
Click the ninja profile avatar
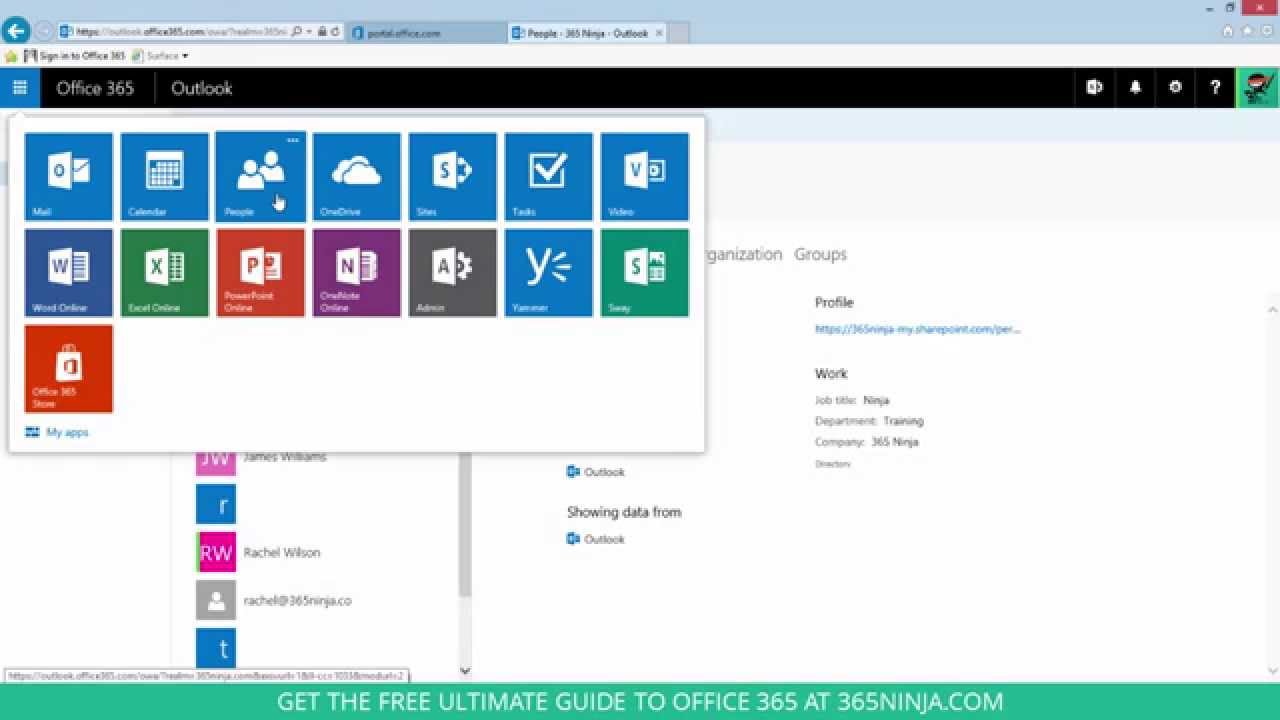point(1258,88)
